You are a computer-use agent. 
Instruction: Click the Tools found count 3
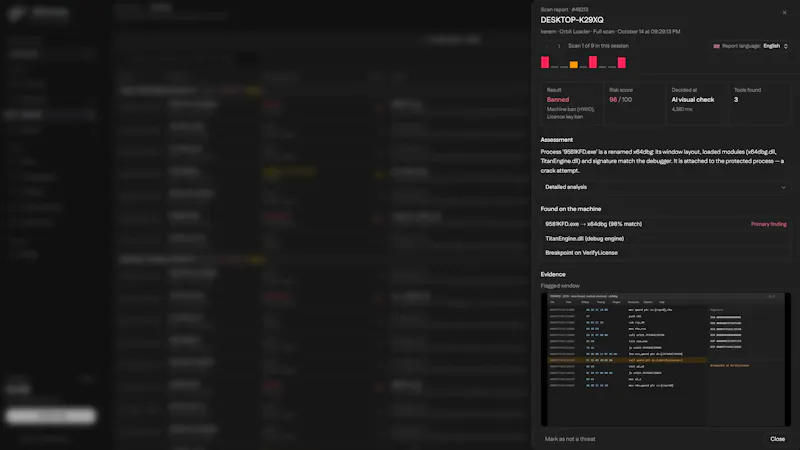[x=736, y=99]
